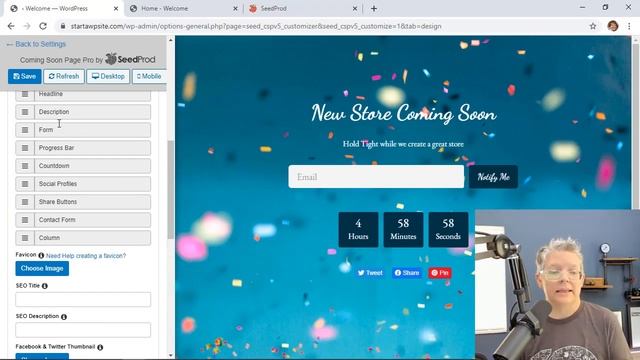This screenshot has width=640, height=360.
Task: Click the Minutes countdown box
Action: click(403, 229)
